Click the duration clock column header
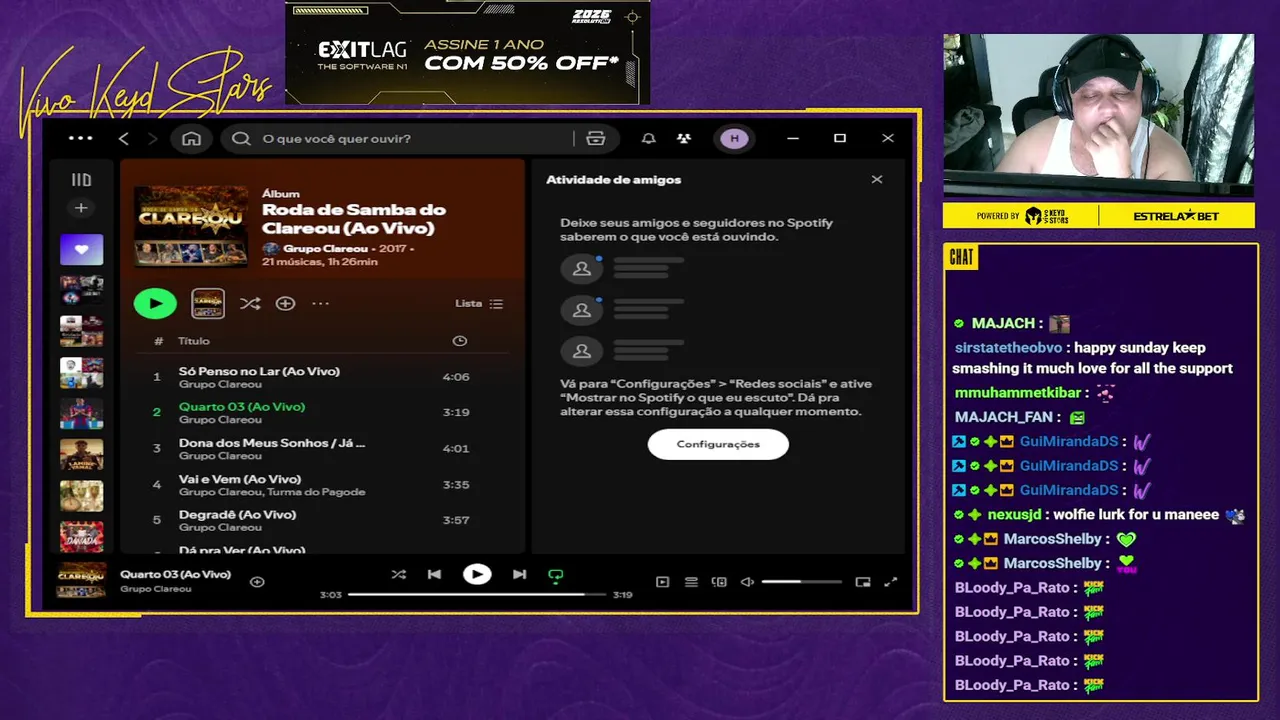This screenshot has height=720, width=1280. click(460, 341)
